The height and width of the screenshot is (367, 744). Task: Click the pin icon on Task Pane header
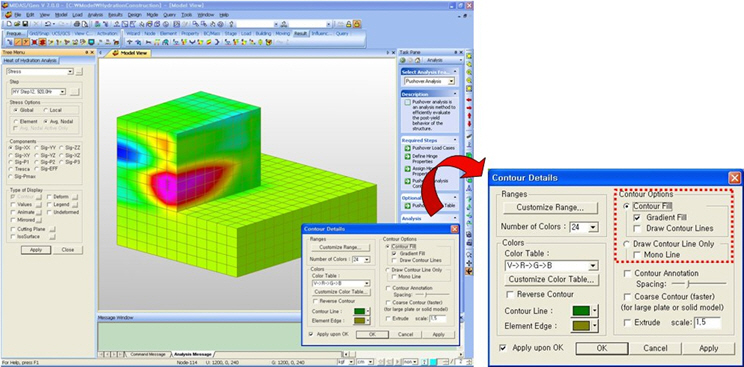tap(456, 52)
